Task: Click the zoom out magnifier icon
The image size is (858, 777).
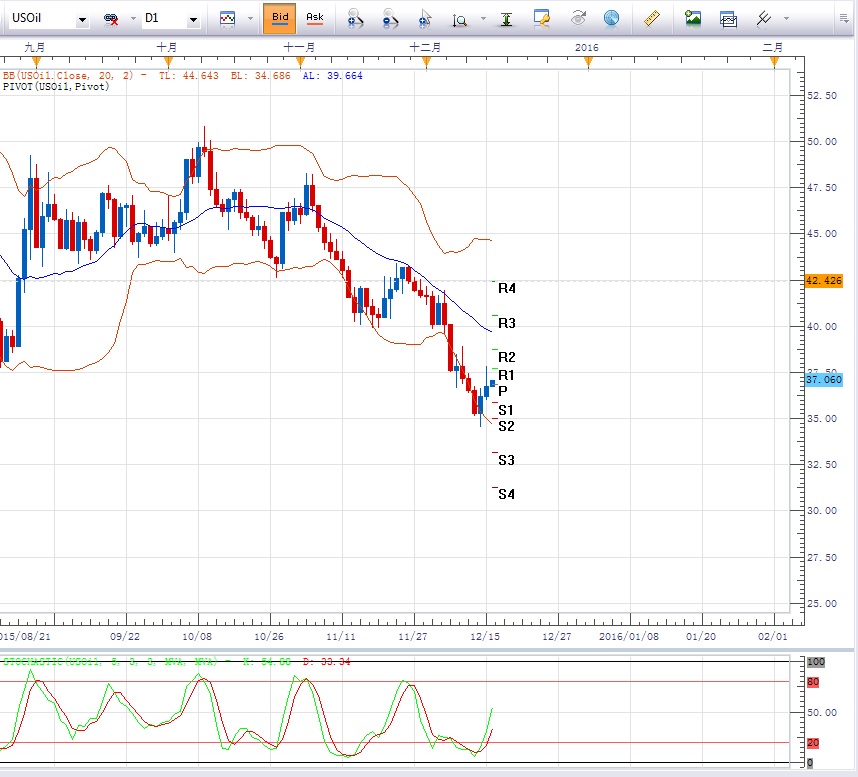Action: coord(389,18)
